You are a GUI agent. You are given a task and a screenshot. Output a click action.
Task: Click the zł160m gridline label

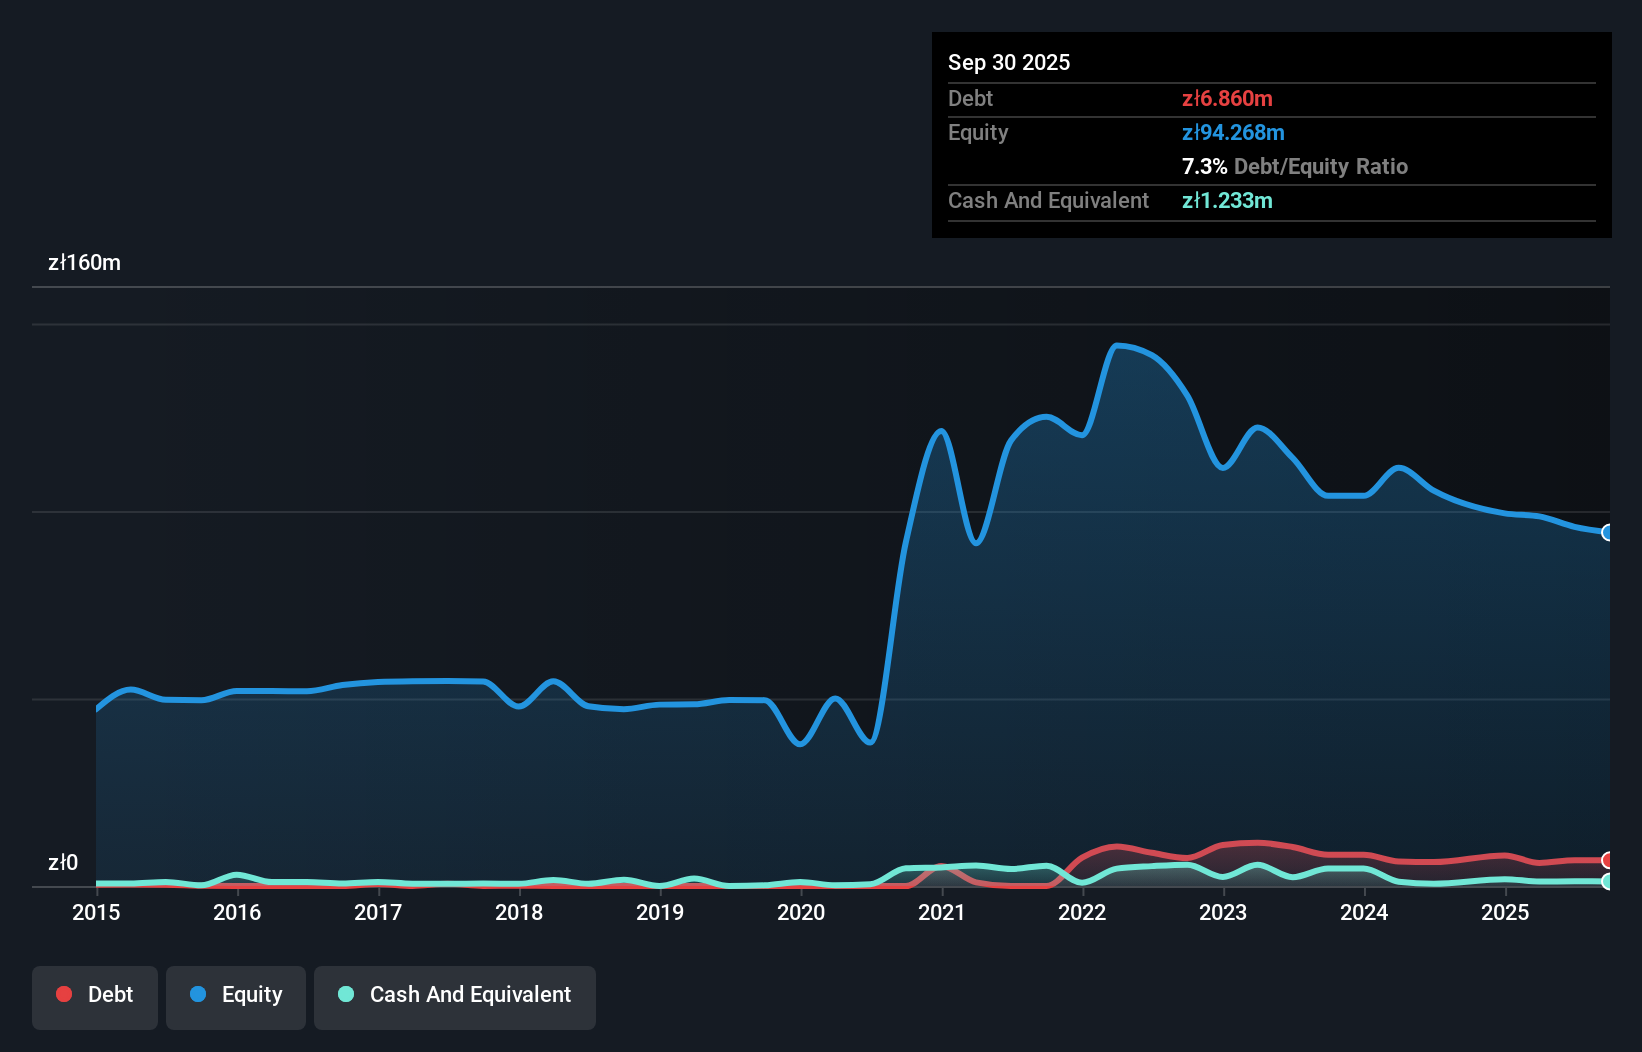(x=85, y=262)
